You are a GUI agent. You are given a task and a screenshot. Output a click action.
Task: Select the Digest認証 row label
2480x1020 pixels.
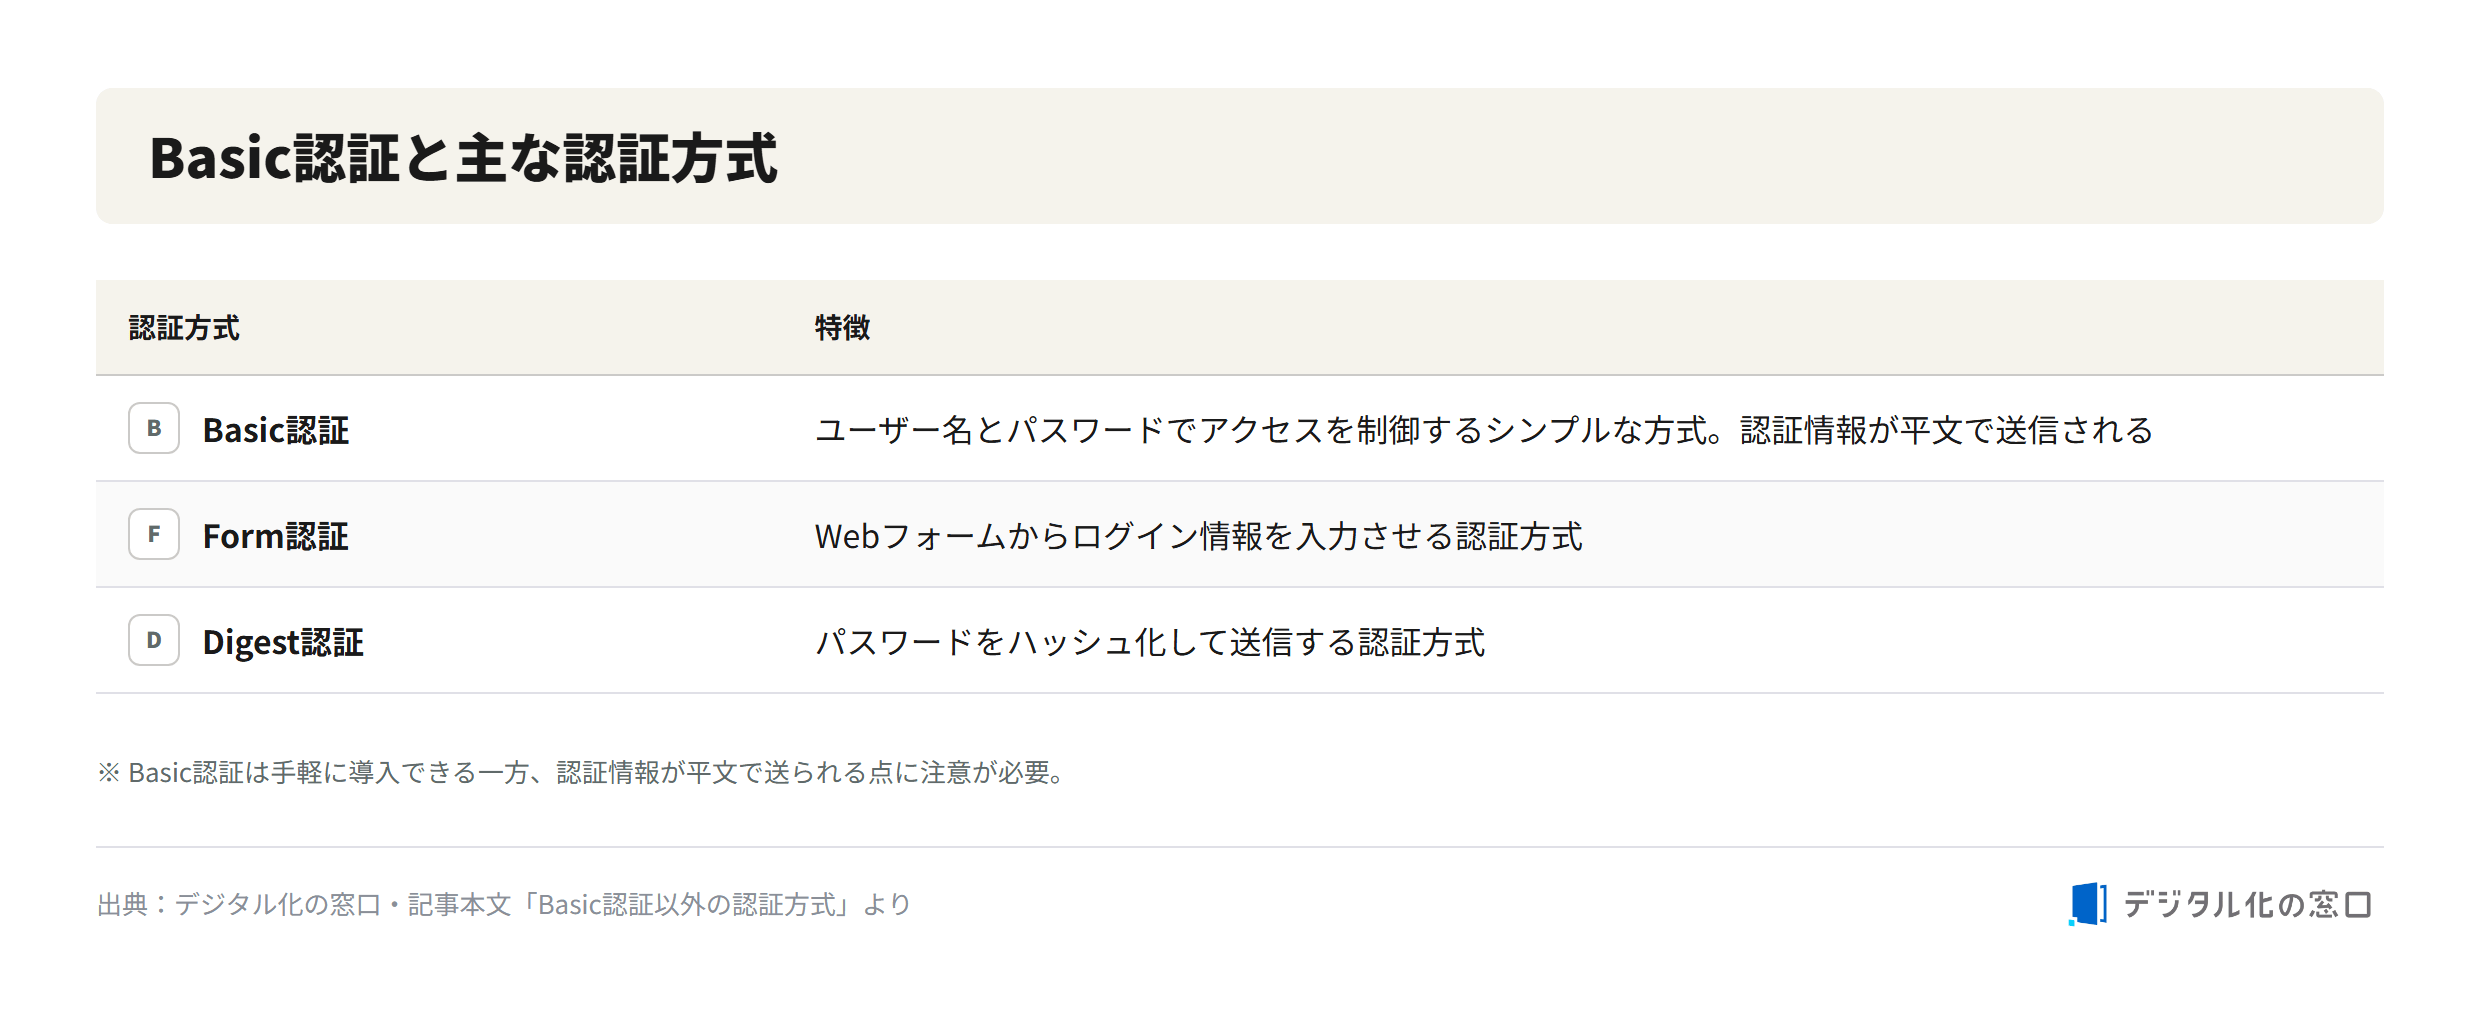tap(283, 642)
